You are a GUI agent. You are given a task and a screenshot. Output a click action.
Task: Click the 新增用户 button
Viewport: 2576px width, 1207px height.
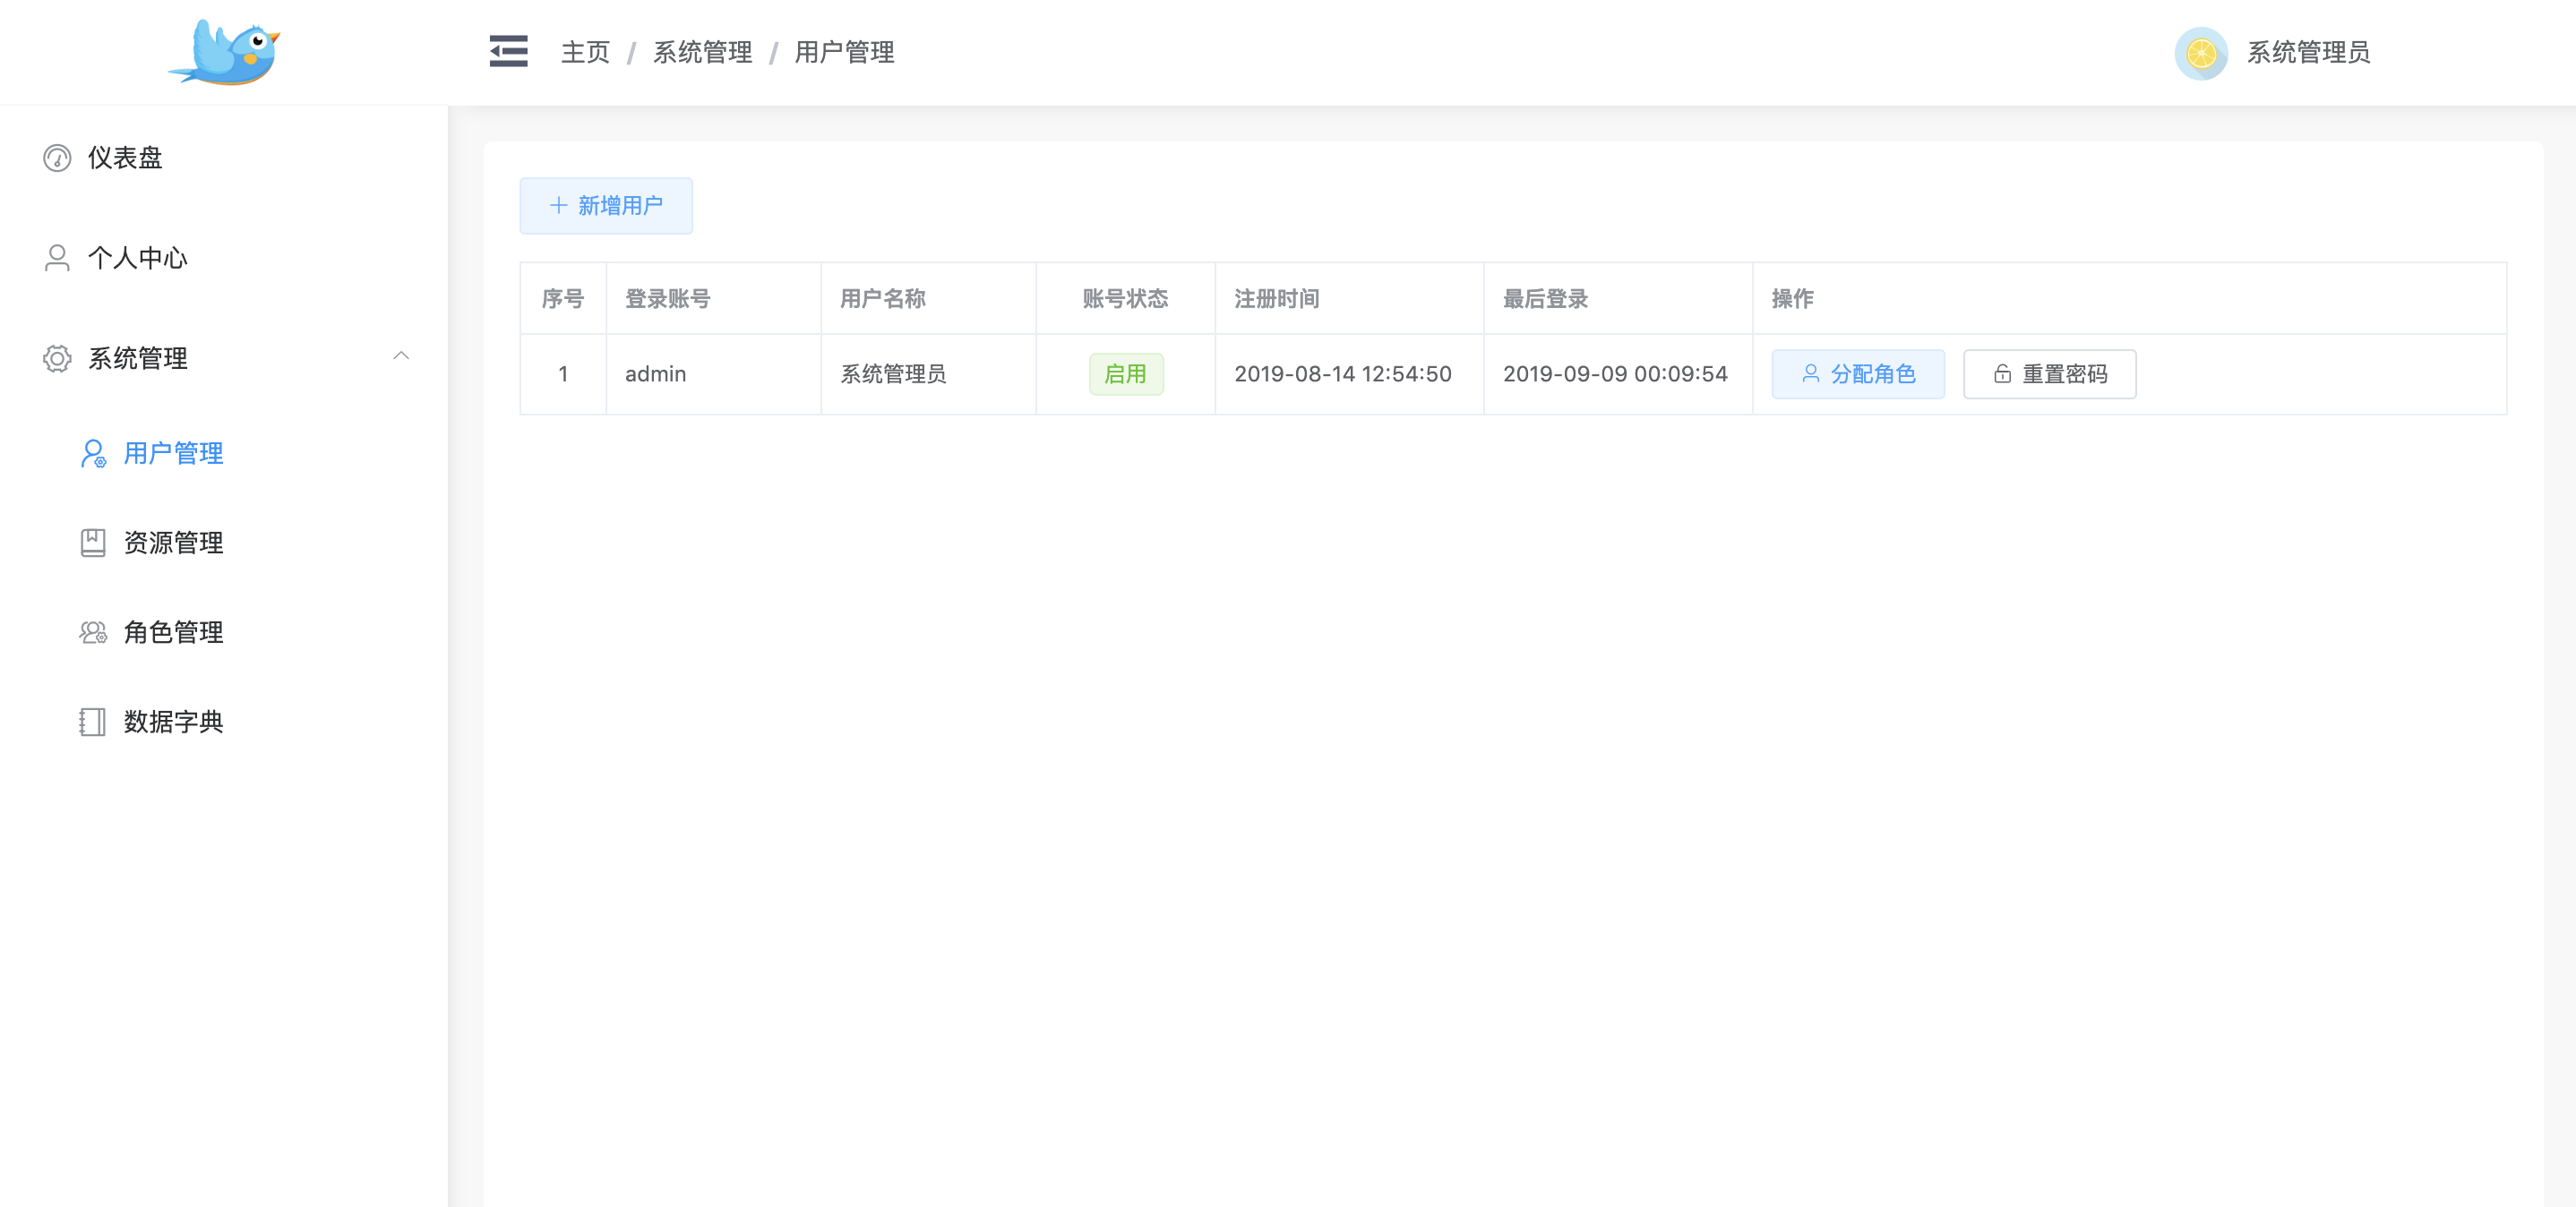click(x=606, y=206)
